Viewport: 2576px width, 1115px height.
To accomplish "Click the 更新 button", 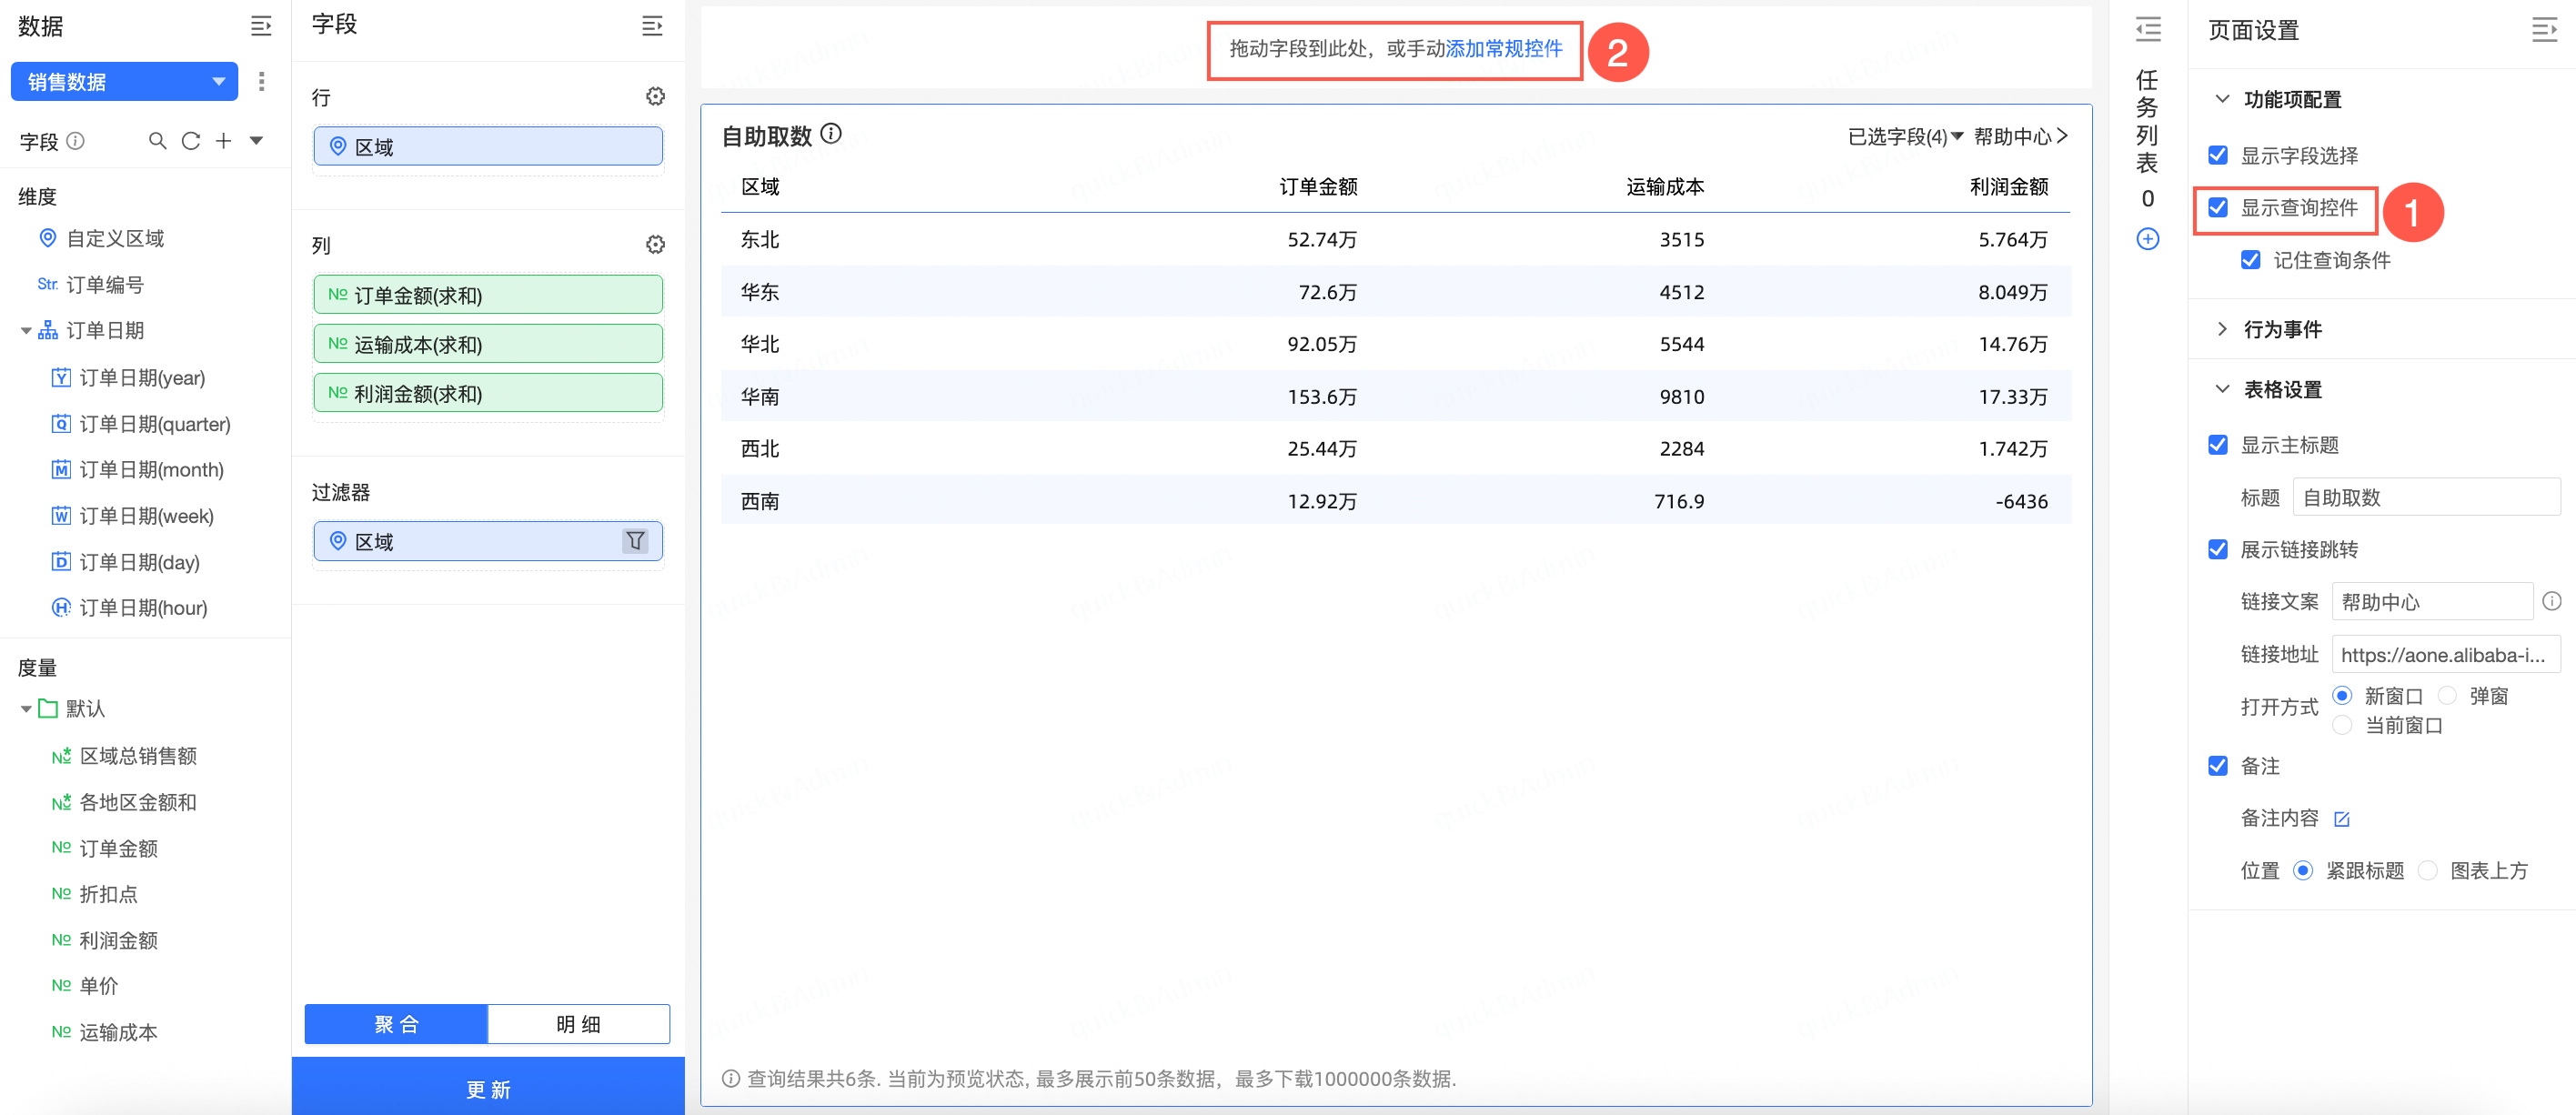I will [488, 1088].
